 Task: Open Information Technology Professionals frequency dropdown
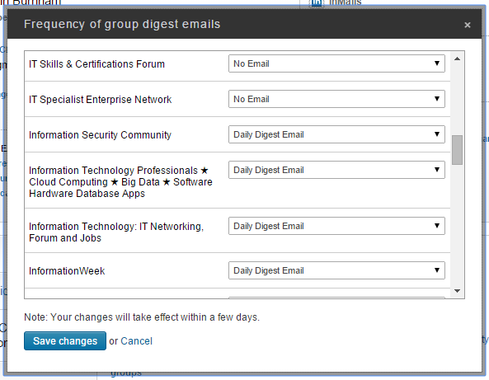336,170
